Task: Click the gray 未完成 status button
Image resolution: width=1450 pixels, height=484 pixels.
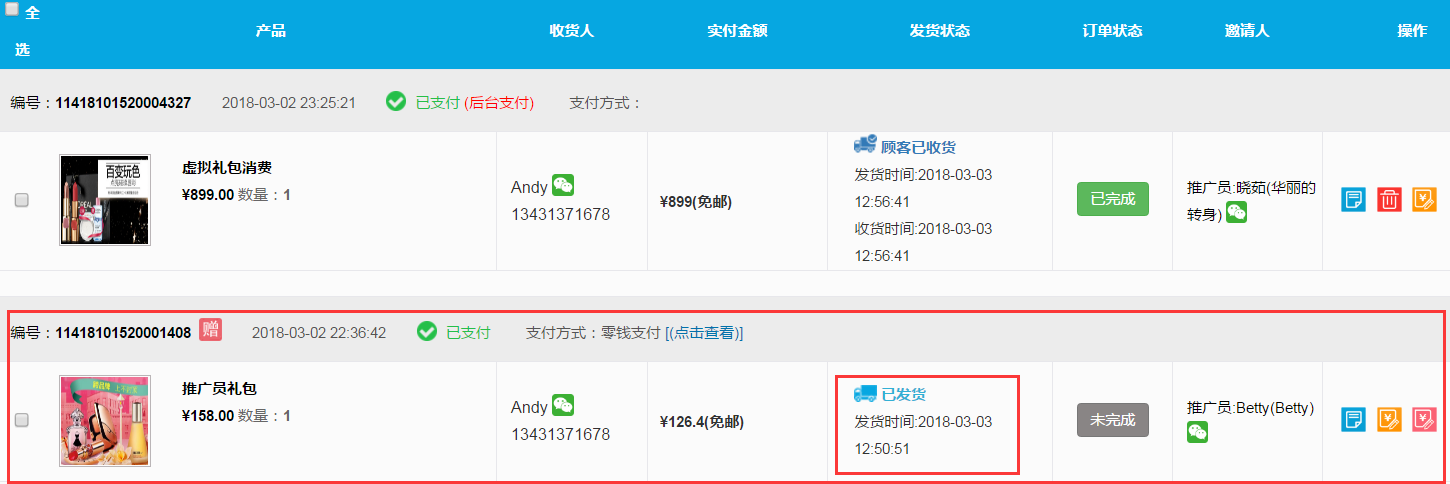Action: click(x=1112, y=420)
